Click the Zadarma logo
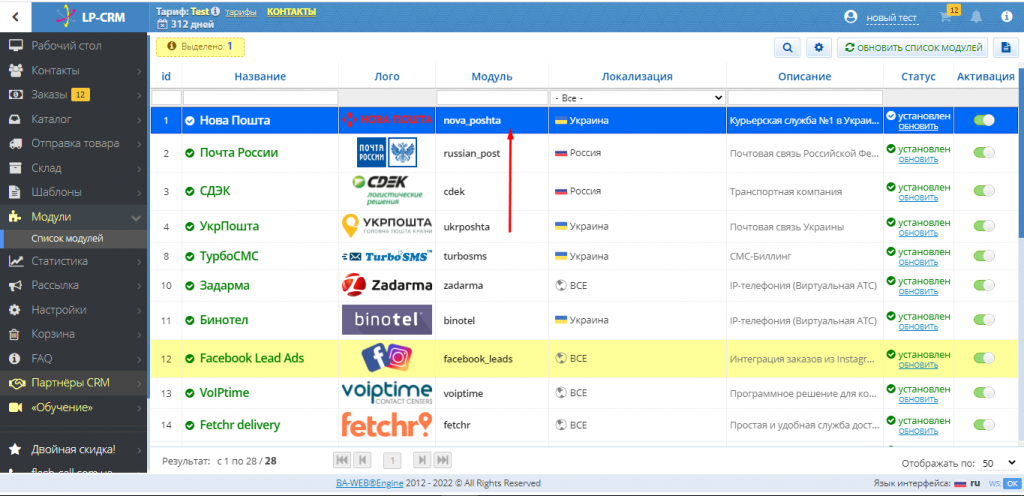The height and width of the screenshot is (496, 1024). click(x=387, y=285)
